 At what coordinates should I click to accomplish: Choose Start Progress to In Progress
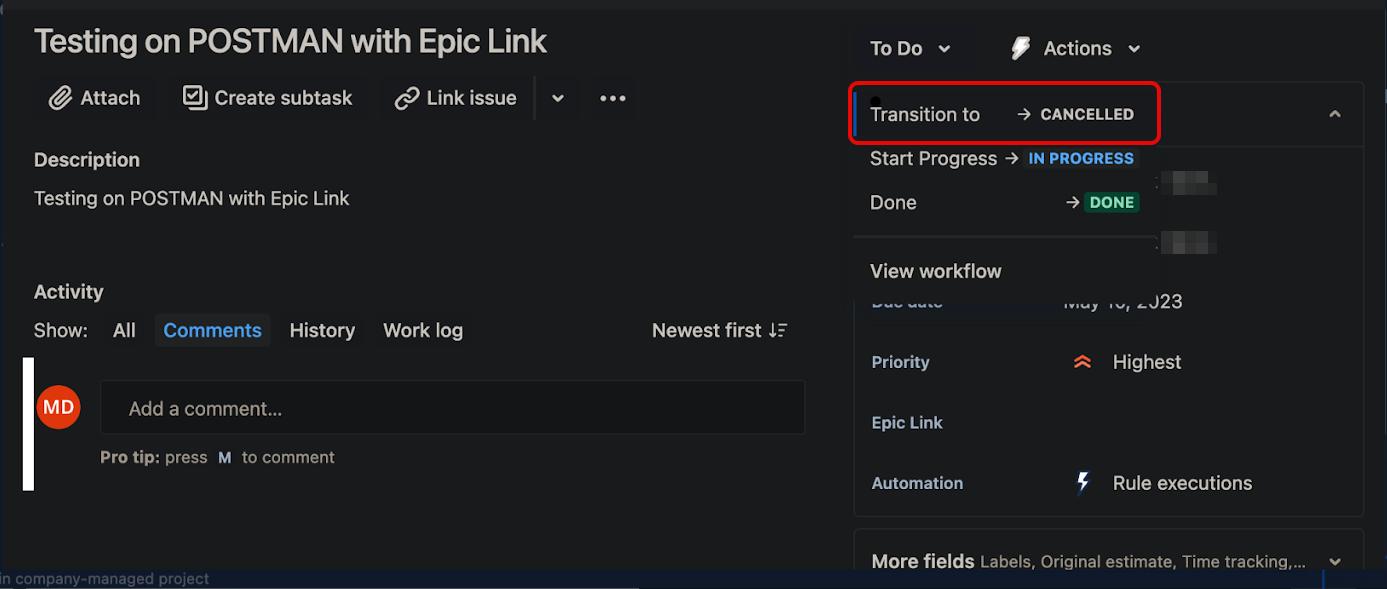coord(1006,158)
